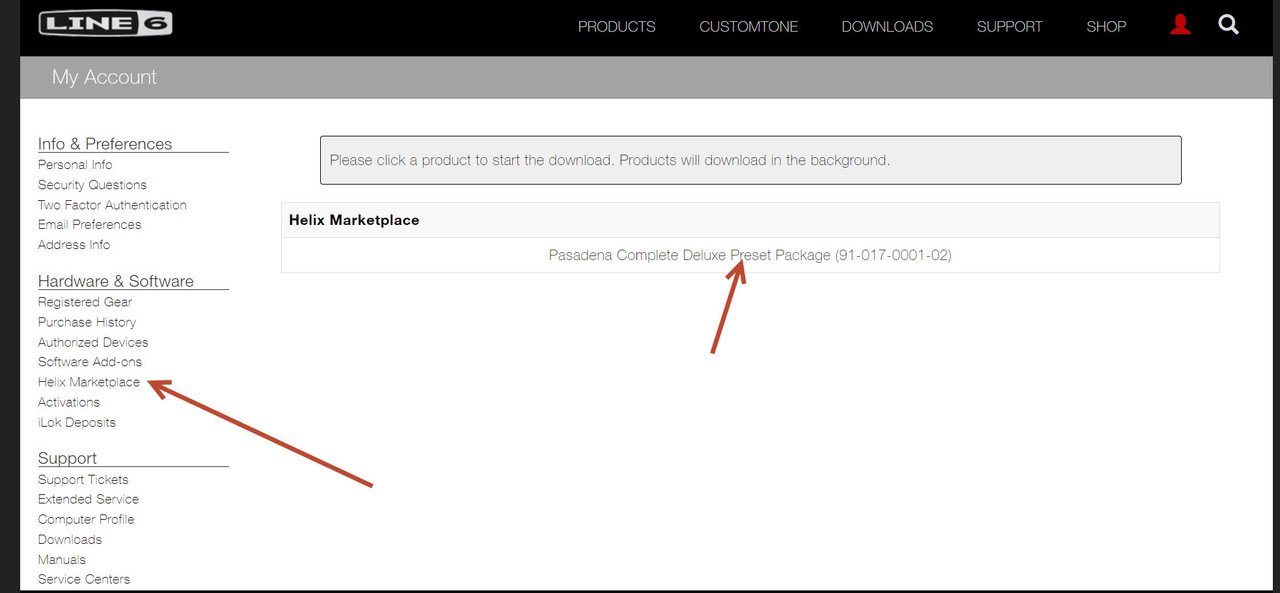Select Helix Marketplace in sidebar
The height and width of the screenshot is (593, 1280).
pos(89,382)
